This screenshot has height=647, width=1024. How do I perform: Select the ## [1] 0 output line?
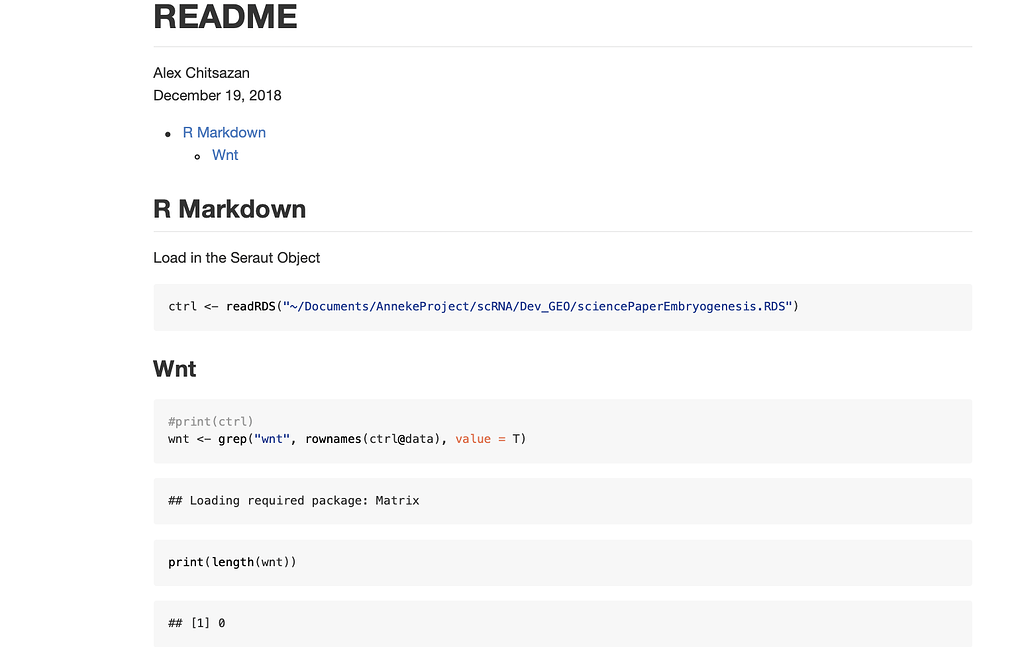[x=195, y=623]
